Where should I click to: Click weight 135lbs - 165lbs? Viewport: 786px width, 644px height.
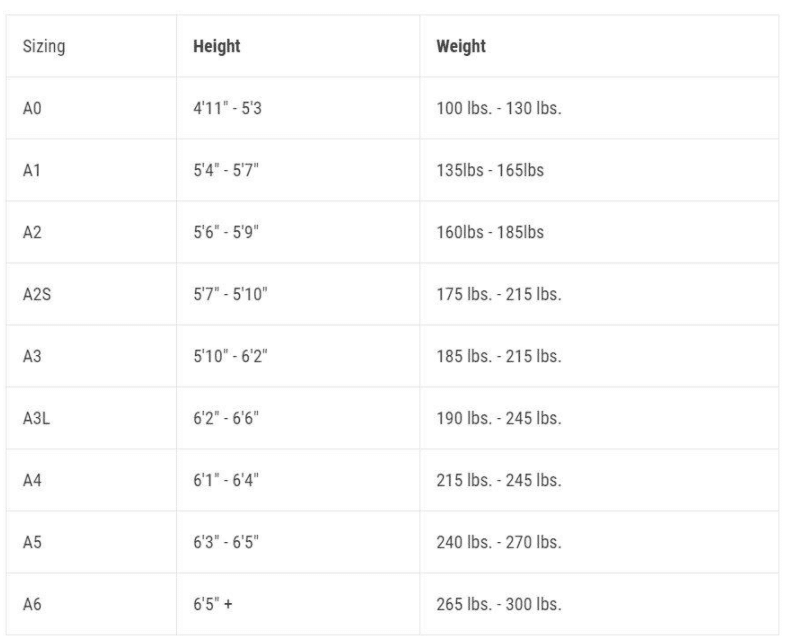coord(490,170)
